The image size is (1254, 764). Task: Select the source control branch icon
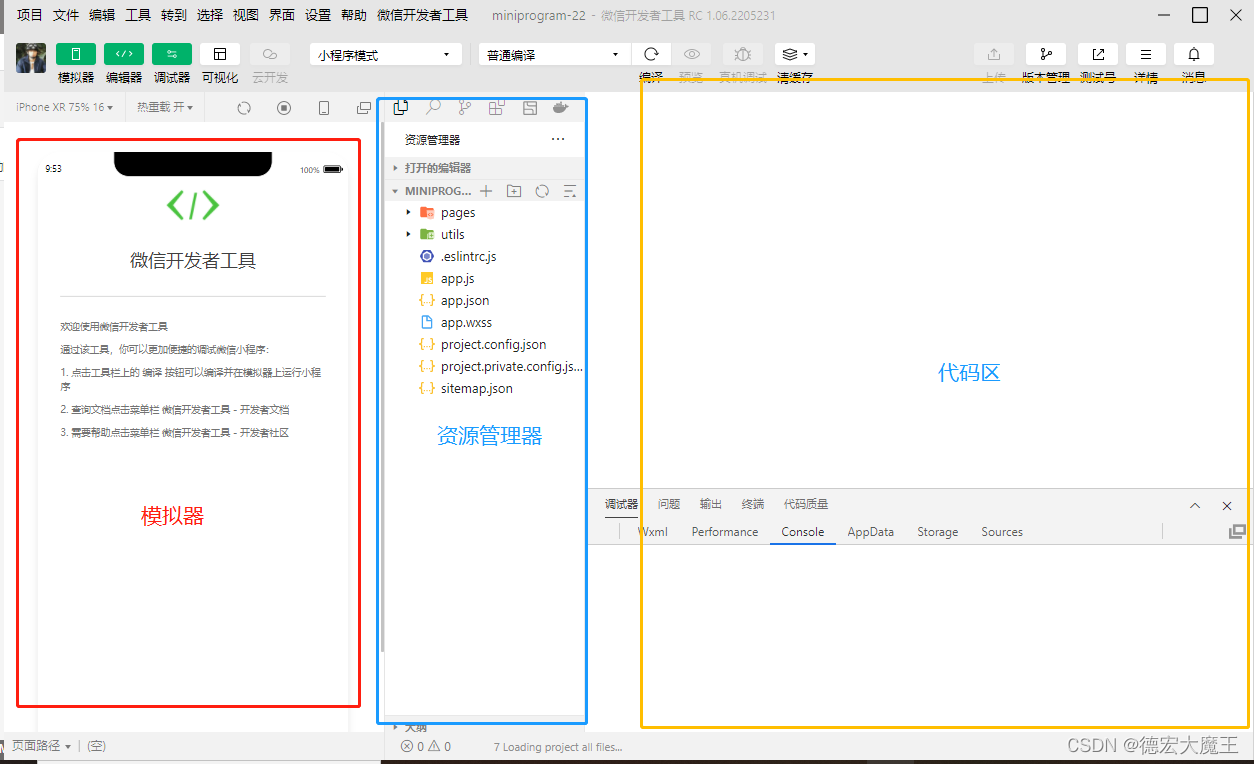[465, 108]
